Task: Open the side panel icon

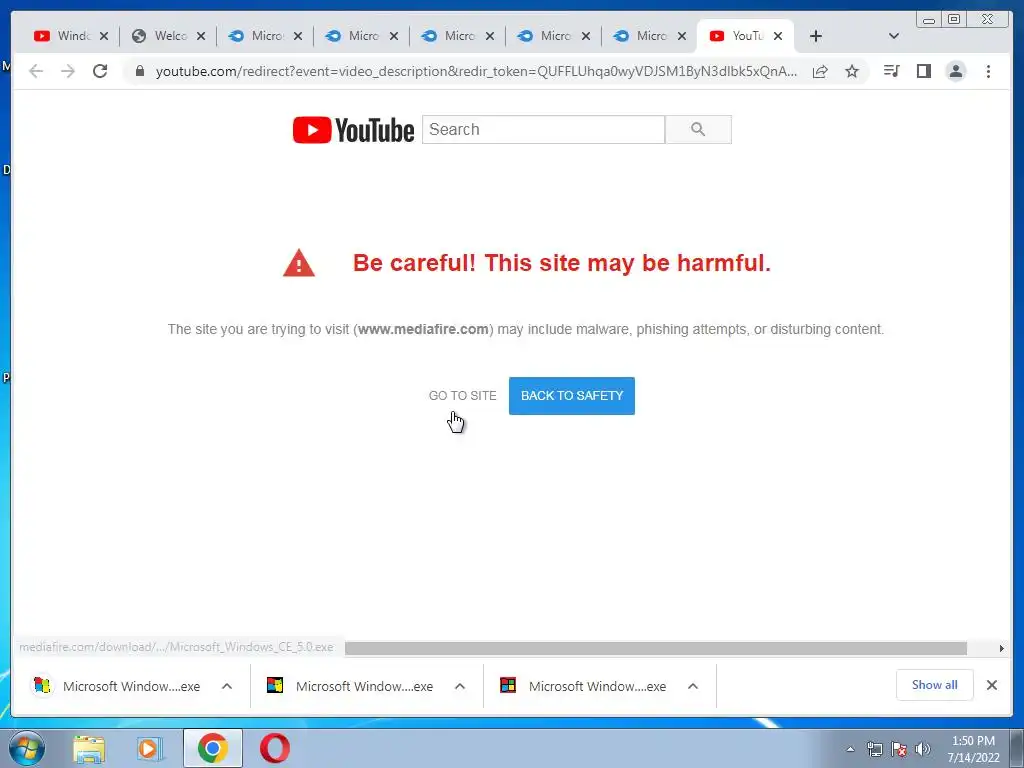Action: point(923,71)
